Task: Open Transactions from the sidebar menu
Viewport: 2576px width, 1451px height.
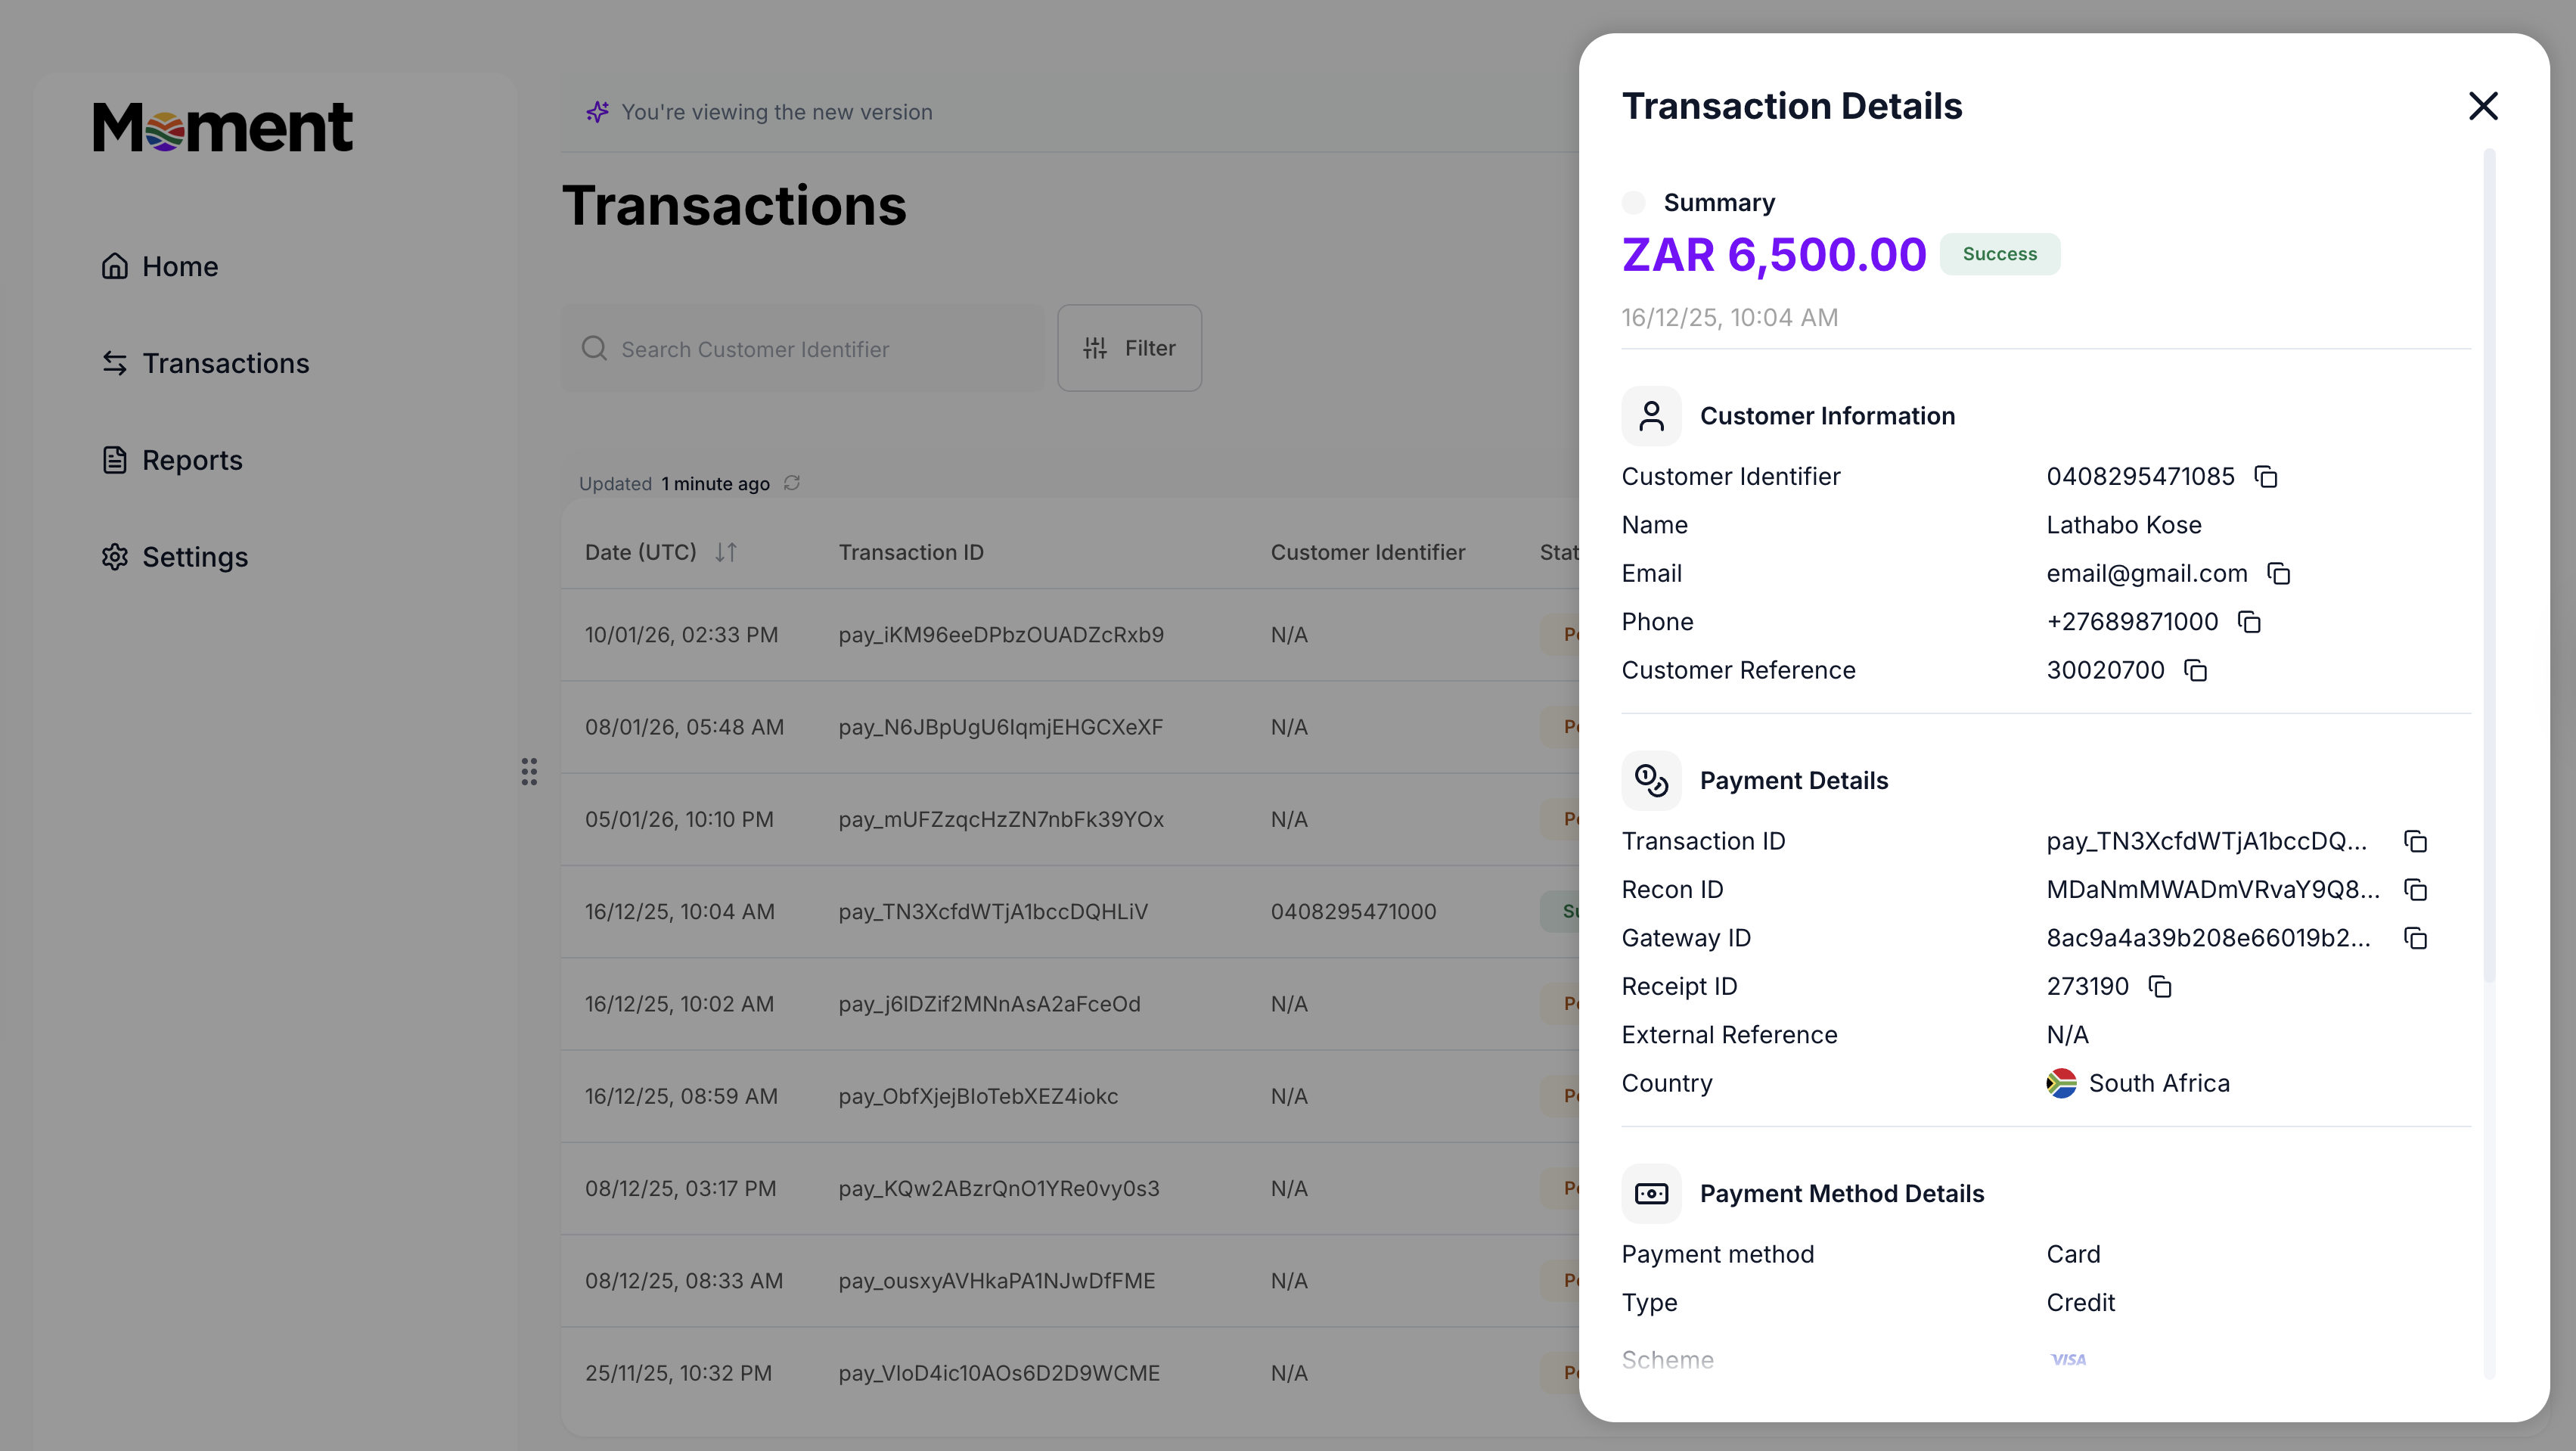Action: (x=225, y=363)
